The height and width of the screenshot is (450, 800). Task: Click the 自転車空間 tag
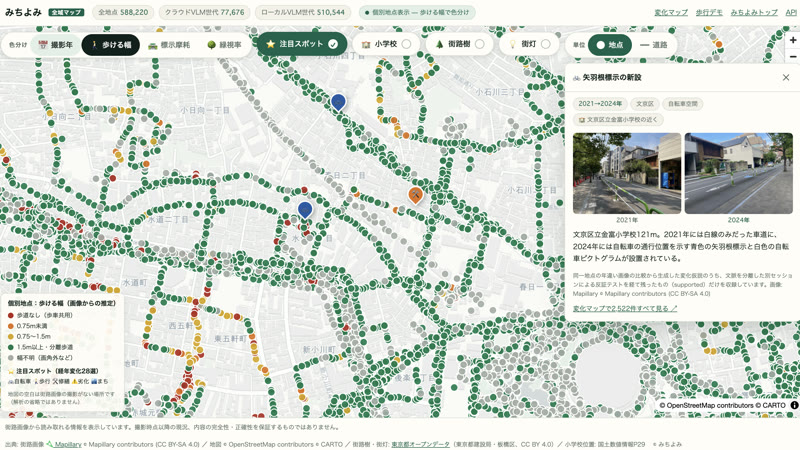point(683,104)
